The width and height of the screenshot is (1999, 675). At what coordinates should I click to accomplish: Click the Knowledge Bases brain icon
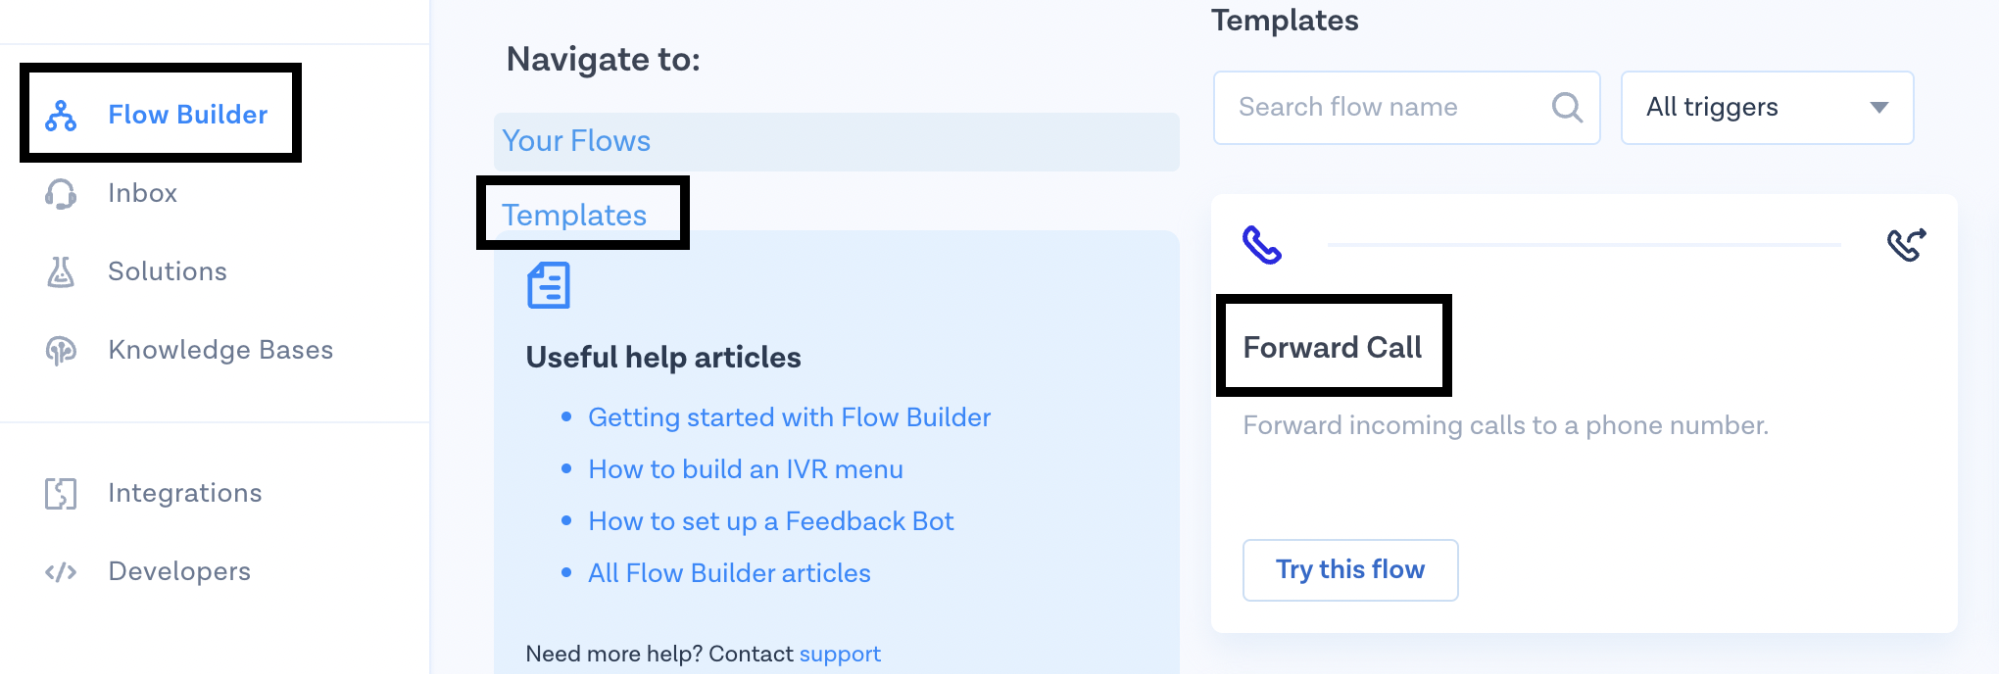coord(61,351)
